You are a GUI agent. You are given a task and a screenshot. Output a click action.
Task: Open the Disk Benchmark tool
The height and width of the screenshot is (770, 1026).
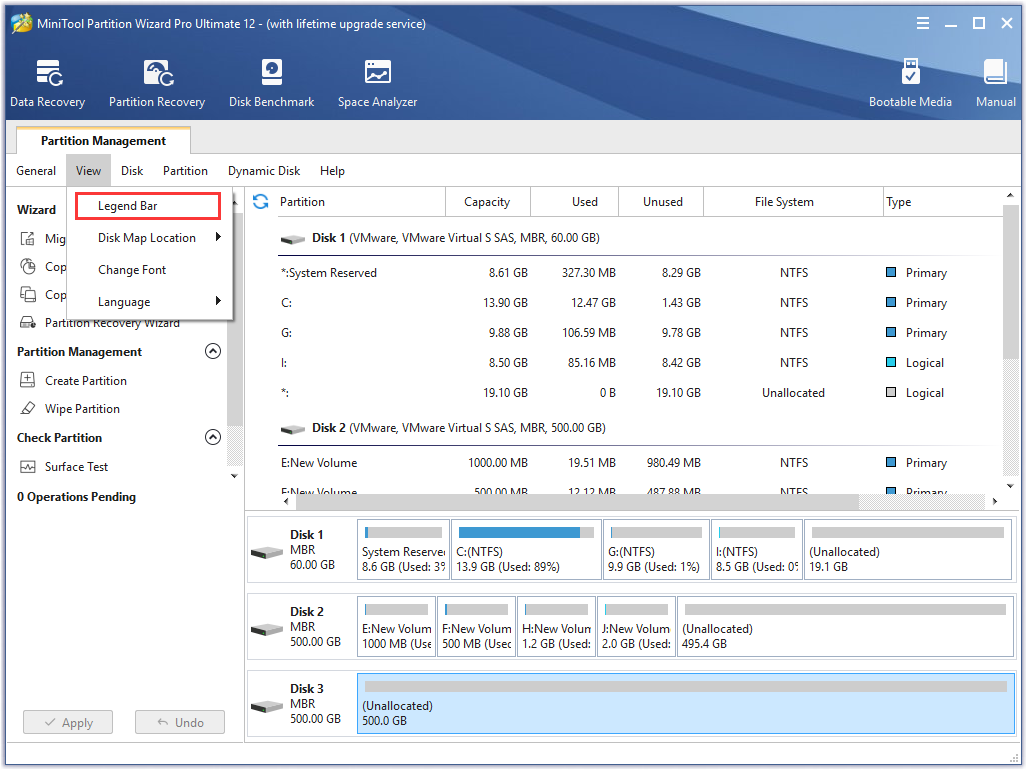(x=271, y=84)
